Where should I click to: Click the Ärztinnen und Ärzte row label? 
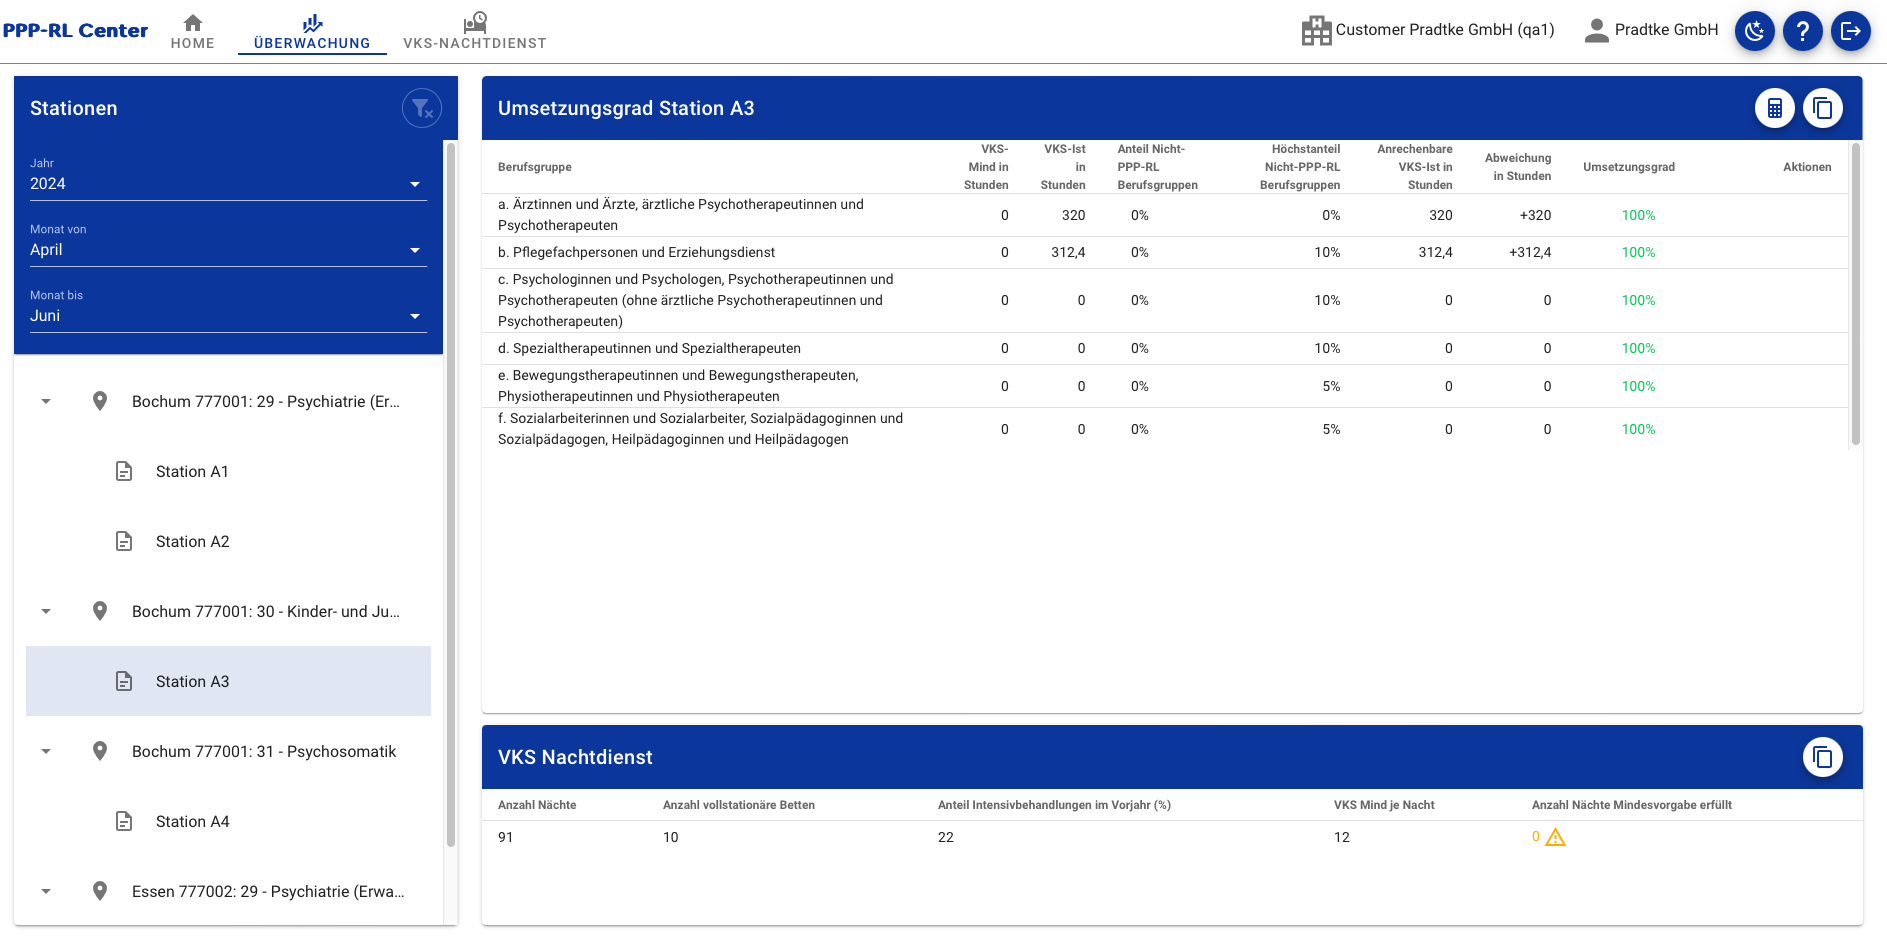click(x=681, y=215)
